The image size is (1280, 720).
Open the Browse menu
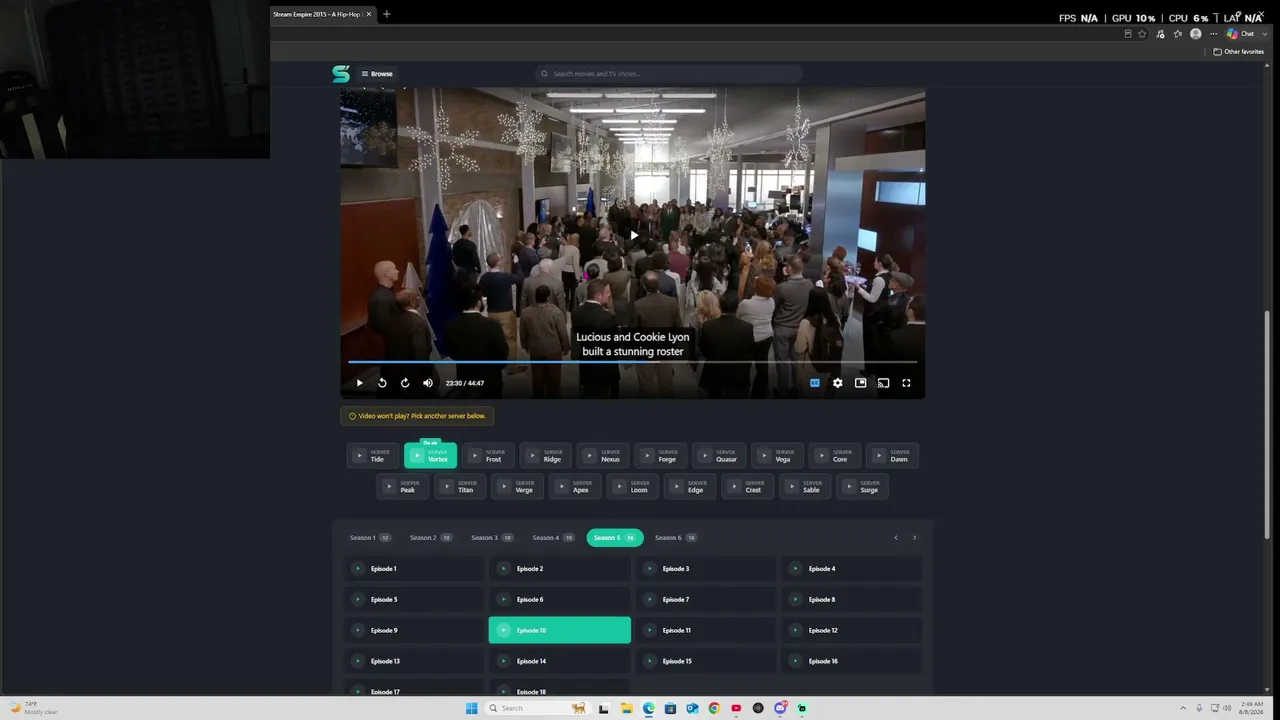377,74
